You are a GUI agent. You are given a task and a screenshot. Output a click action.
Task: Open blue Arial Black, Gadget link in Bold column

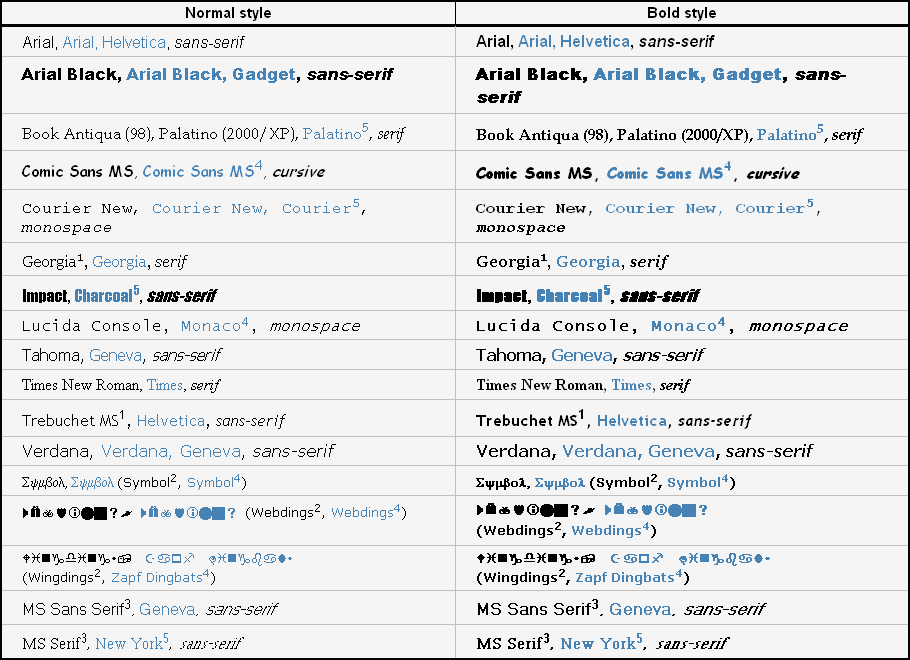[x=688, y=74]
